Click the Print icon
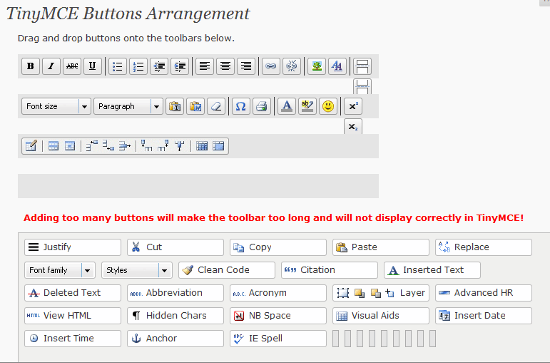The image size is (550, 363). click(x=261, y=106)
